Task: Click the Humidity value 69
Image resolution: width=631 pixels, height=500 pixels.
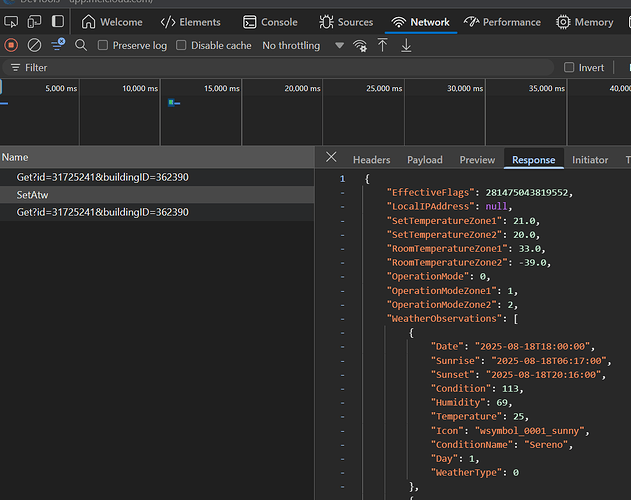Action: coord(502,403)
